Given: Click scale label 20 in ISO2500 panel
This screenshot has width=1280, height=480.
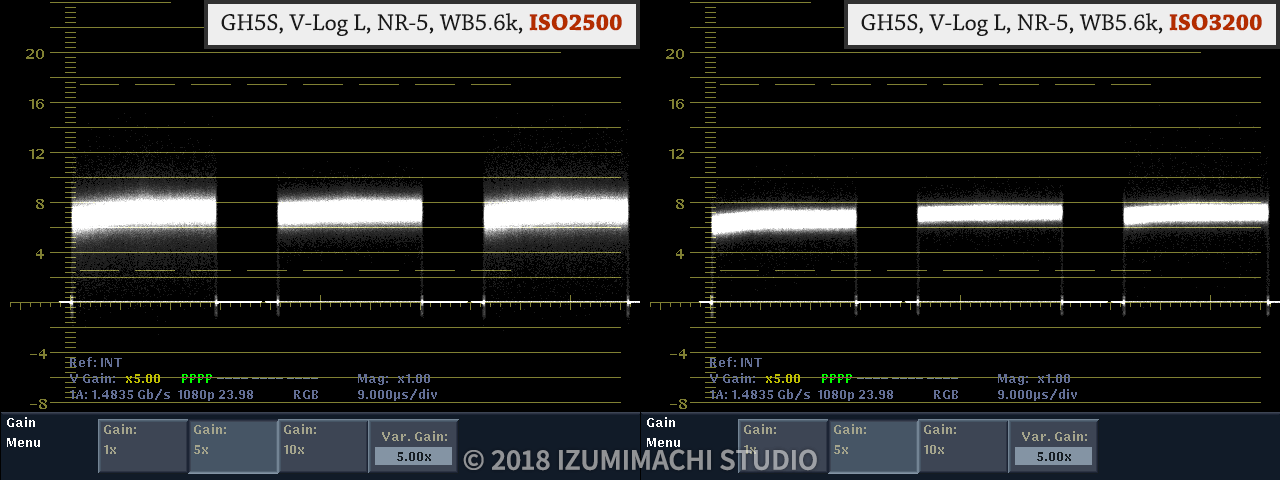Looking at the screenshot, I should (x=35, y=53).
